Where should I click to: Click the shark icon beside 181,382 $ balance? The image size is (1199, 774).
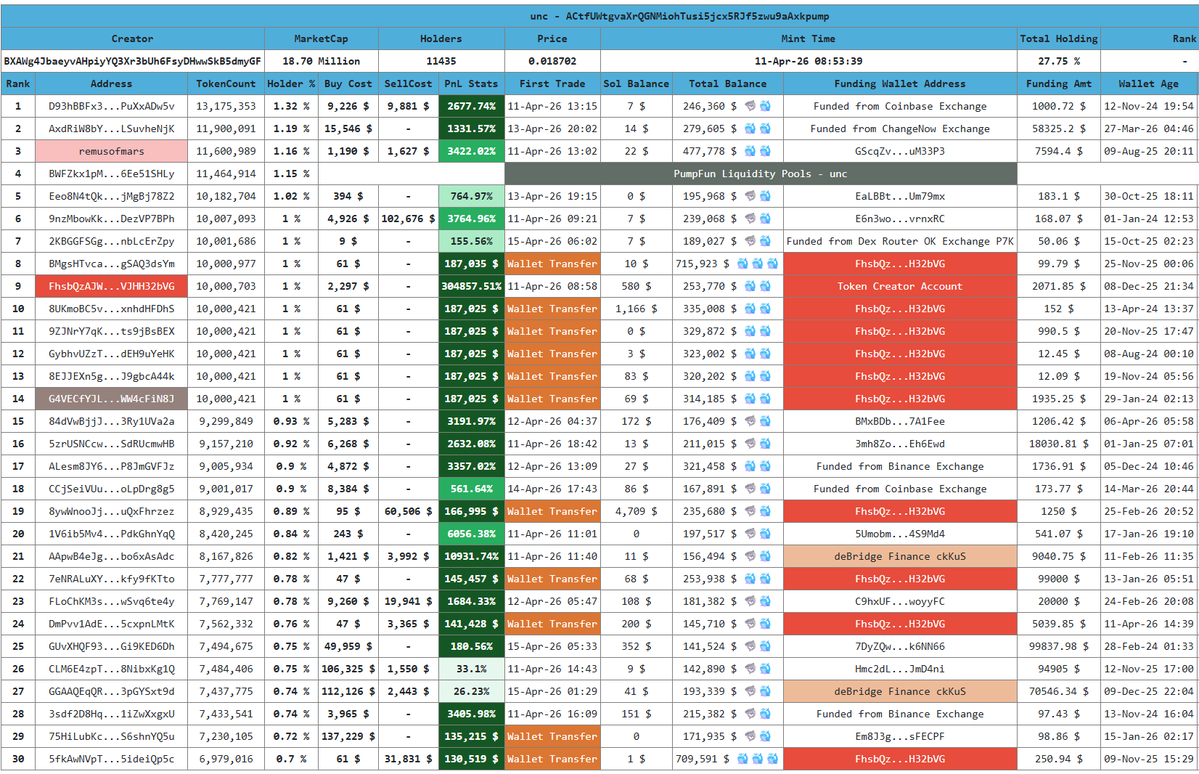point(750,601)
